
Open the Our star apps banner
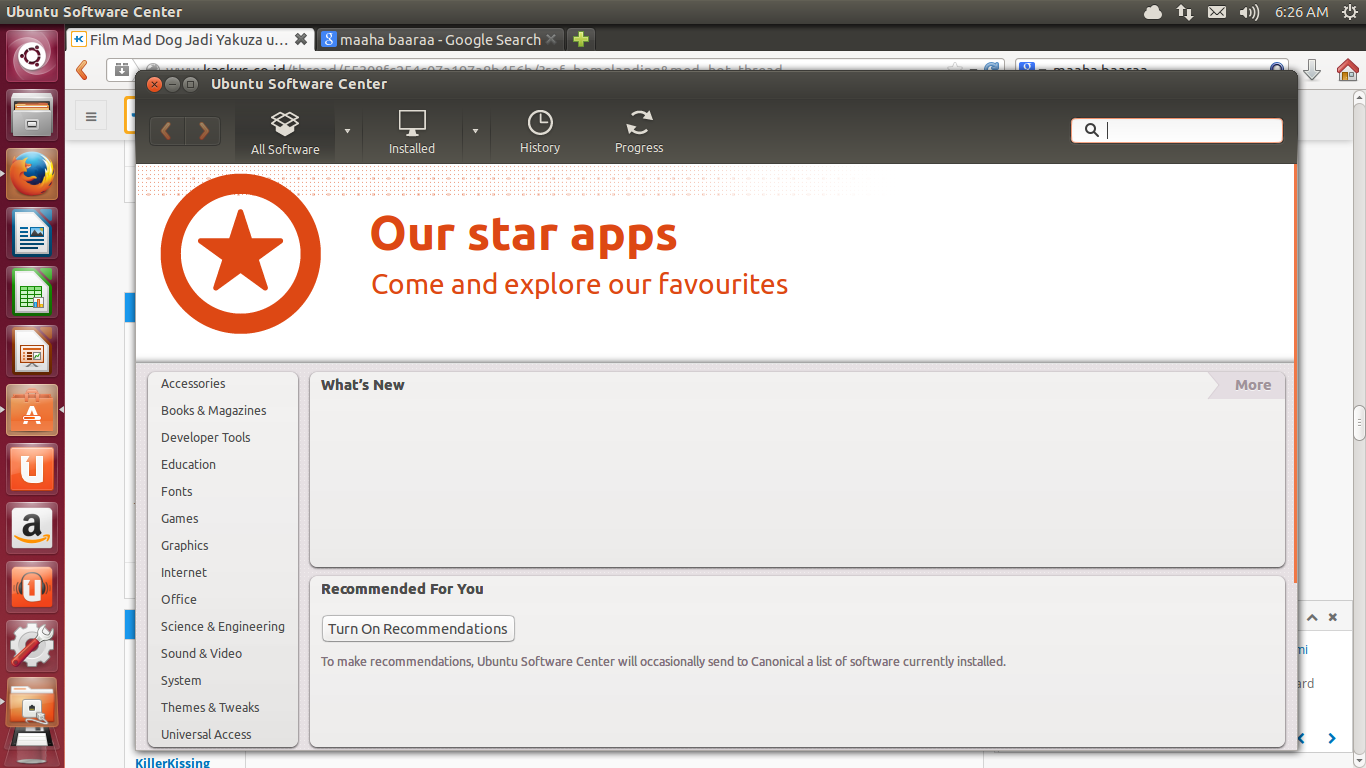click(x=714, y=262)
